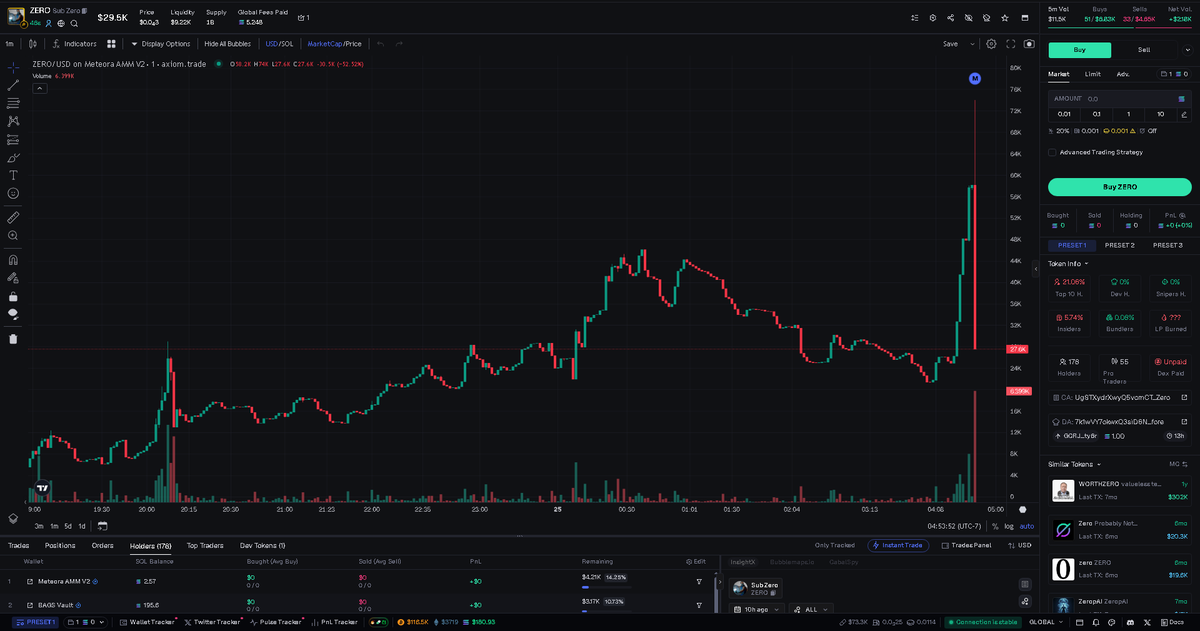The height and width of the screenshot is (631, 1200).
Task: Open the emoji icons tool
Action: coord(13,193)
